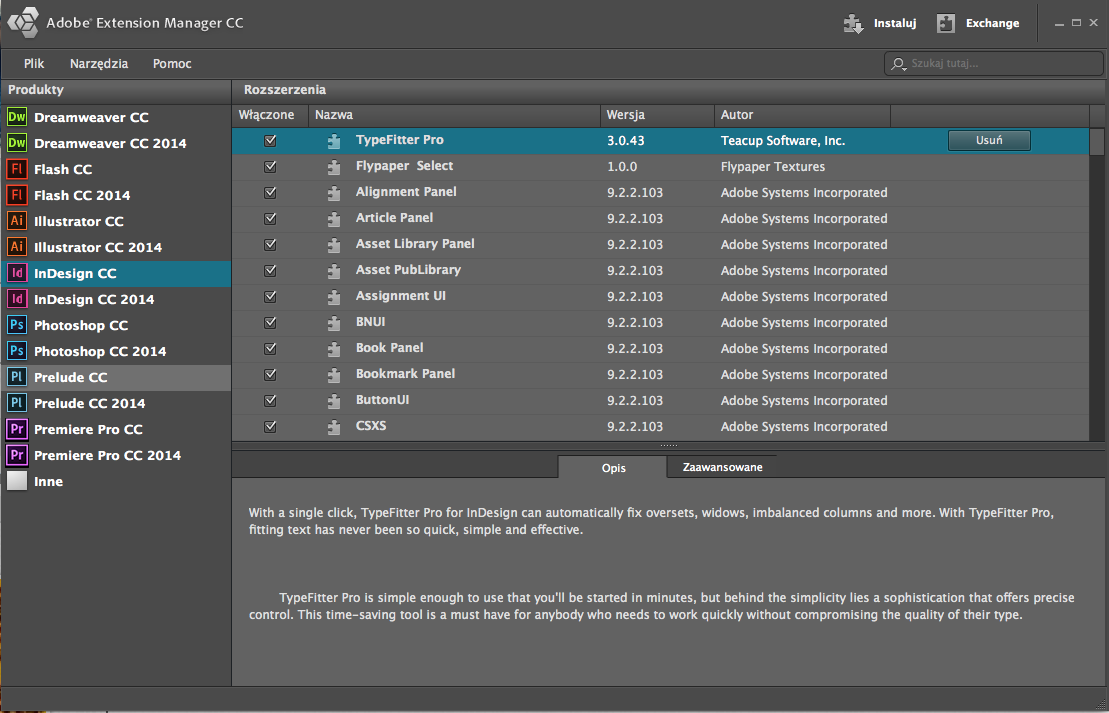1109x713 pixels.
Task: Switch to the Zaawansowane tab
Action: [x=722, y=467]
